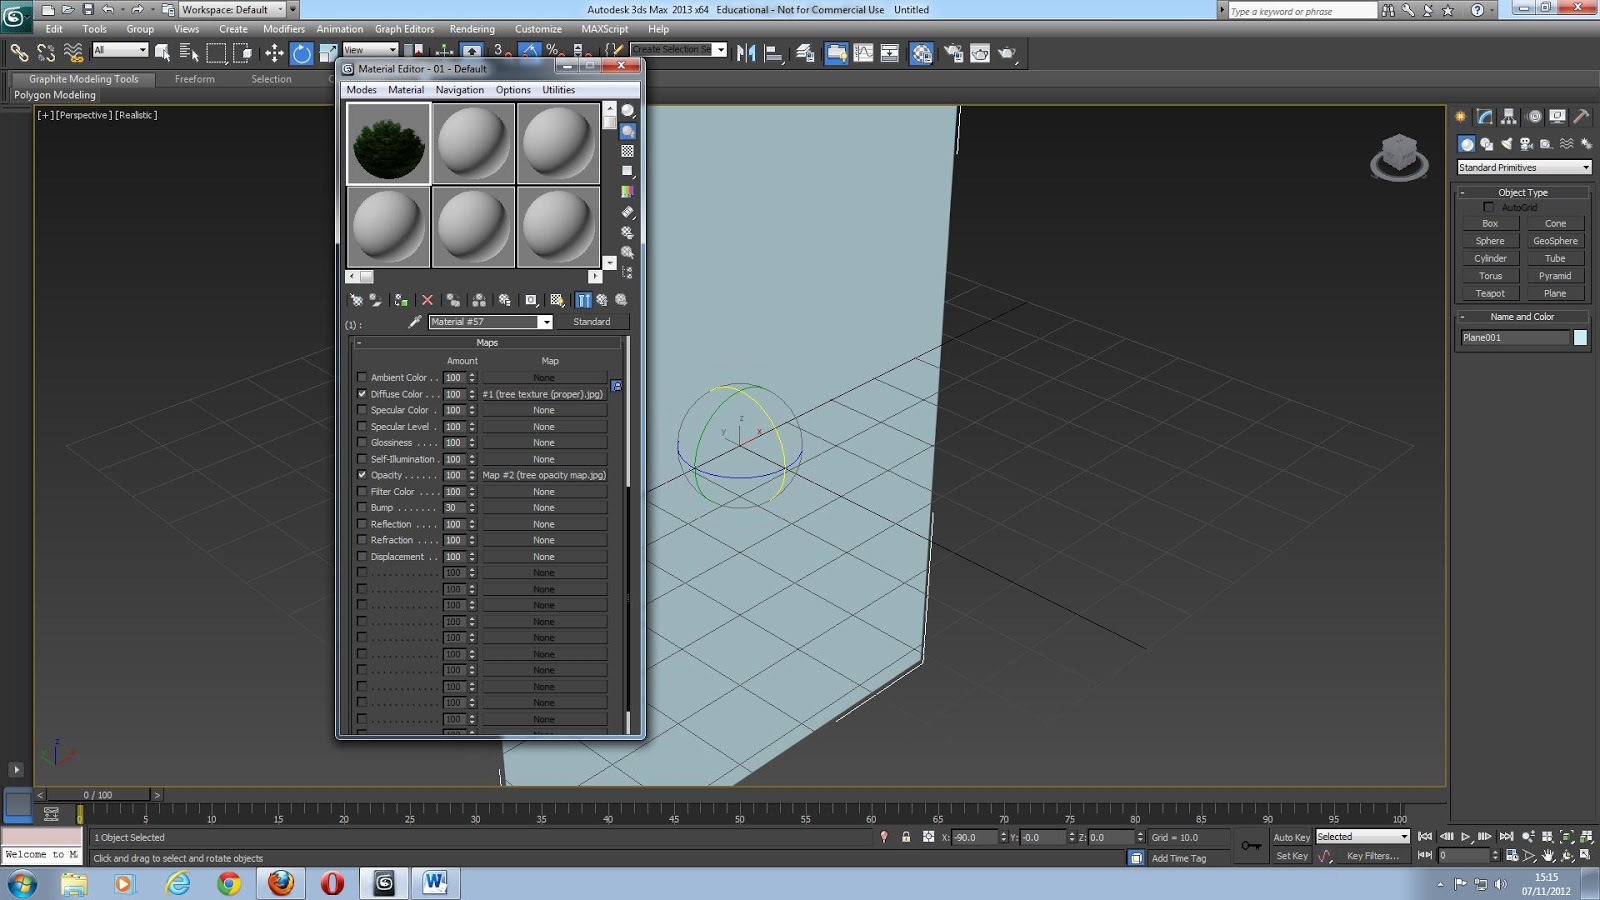The height and width of the screenshot is (900, 1600).
Task: Toggle AutoGrid in the Object Type rollout
Action: (x=1488, y=207)
